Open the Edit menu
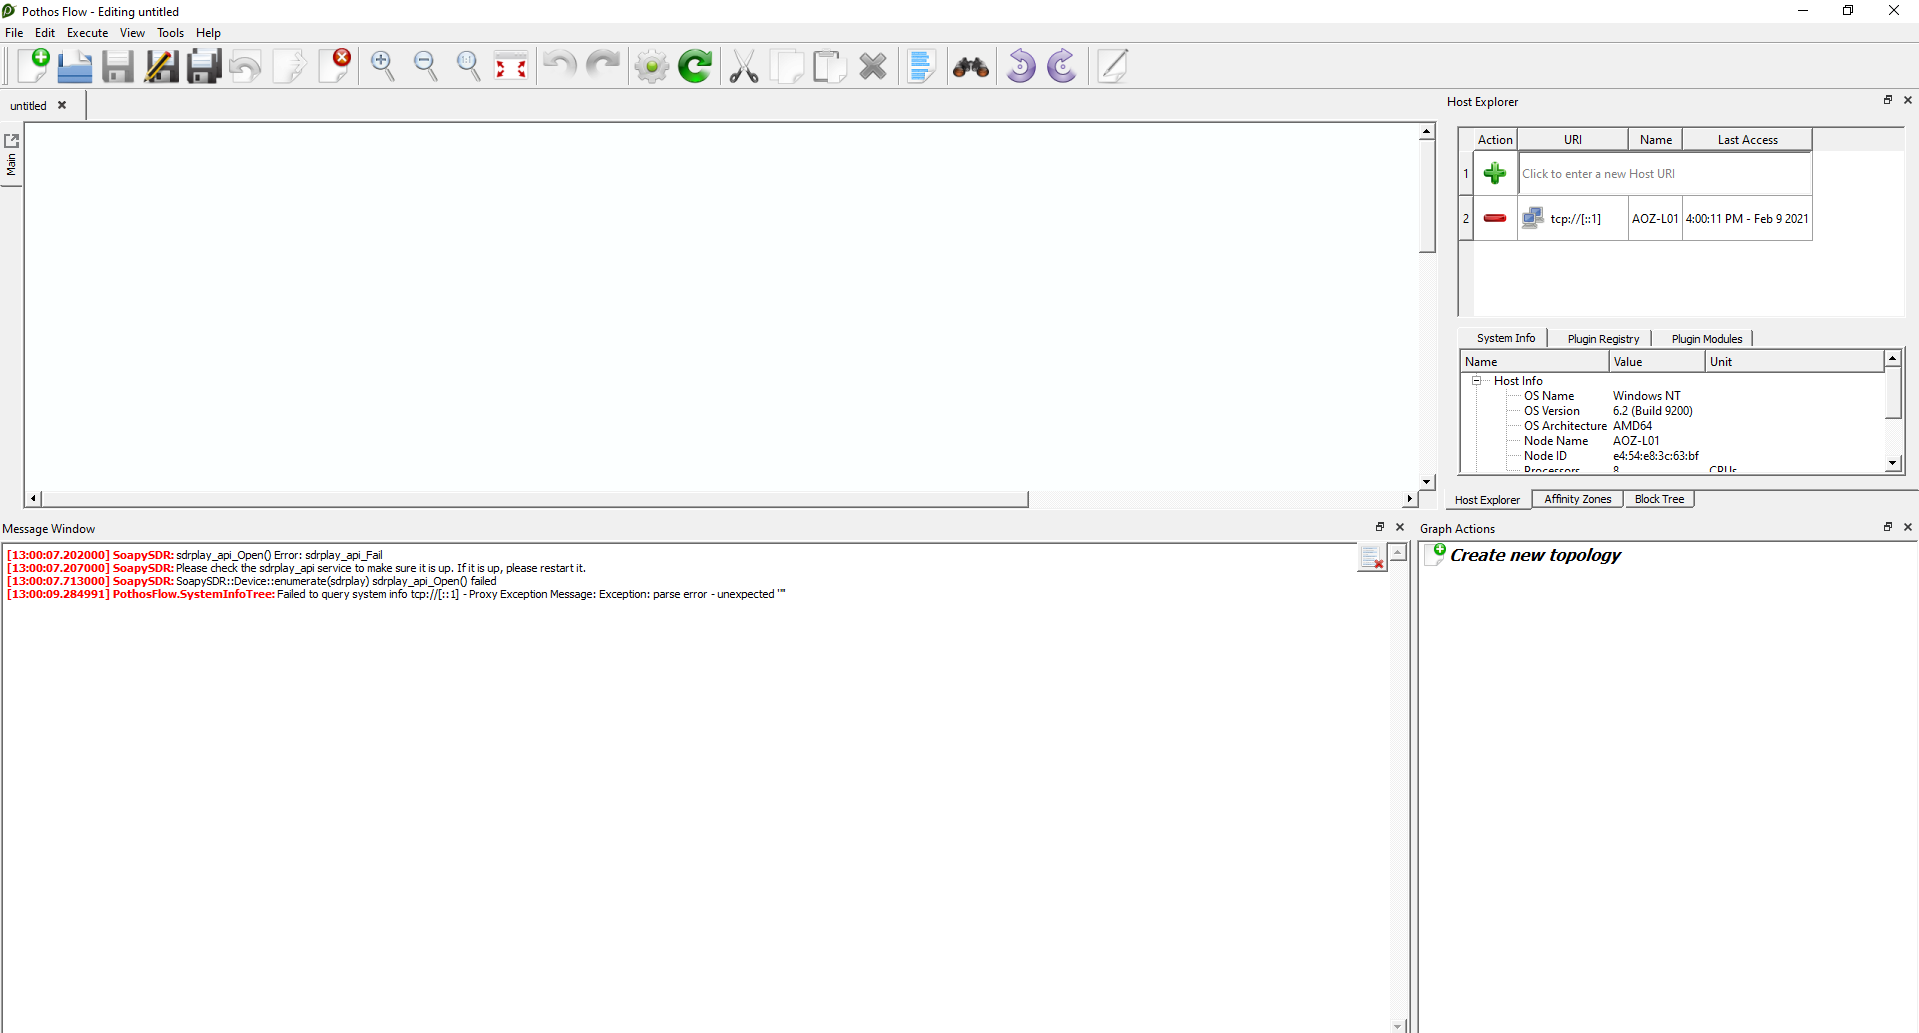Screen dimensions: 1919x1033 click(45, 33)
